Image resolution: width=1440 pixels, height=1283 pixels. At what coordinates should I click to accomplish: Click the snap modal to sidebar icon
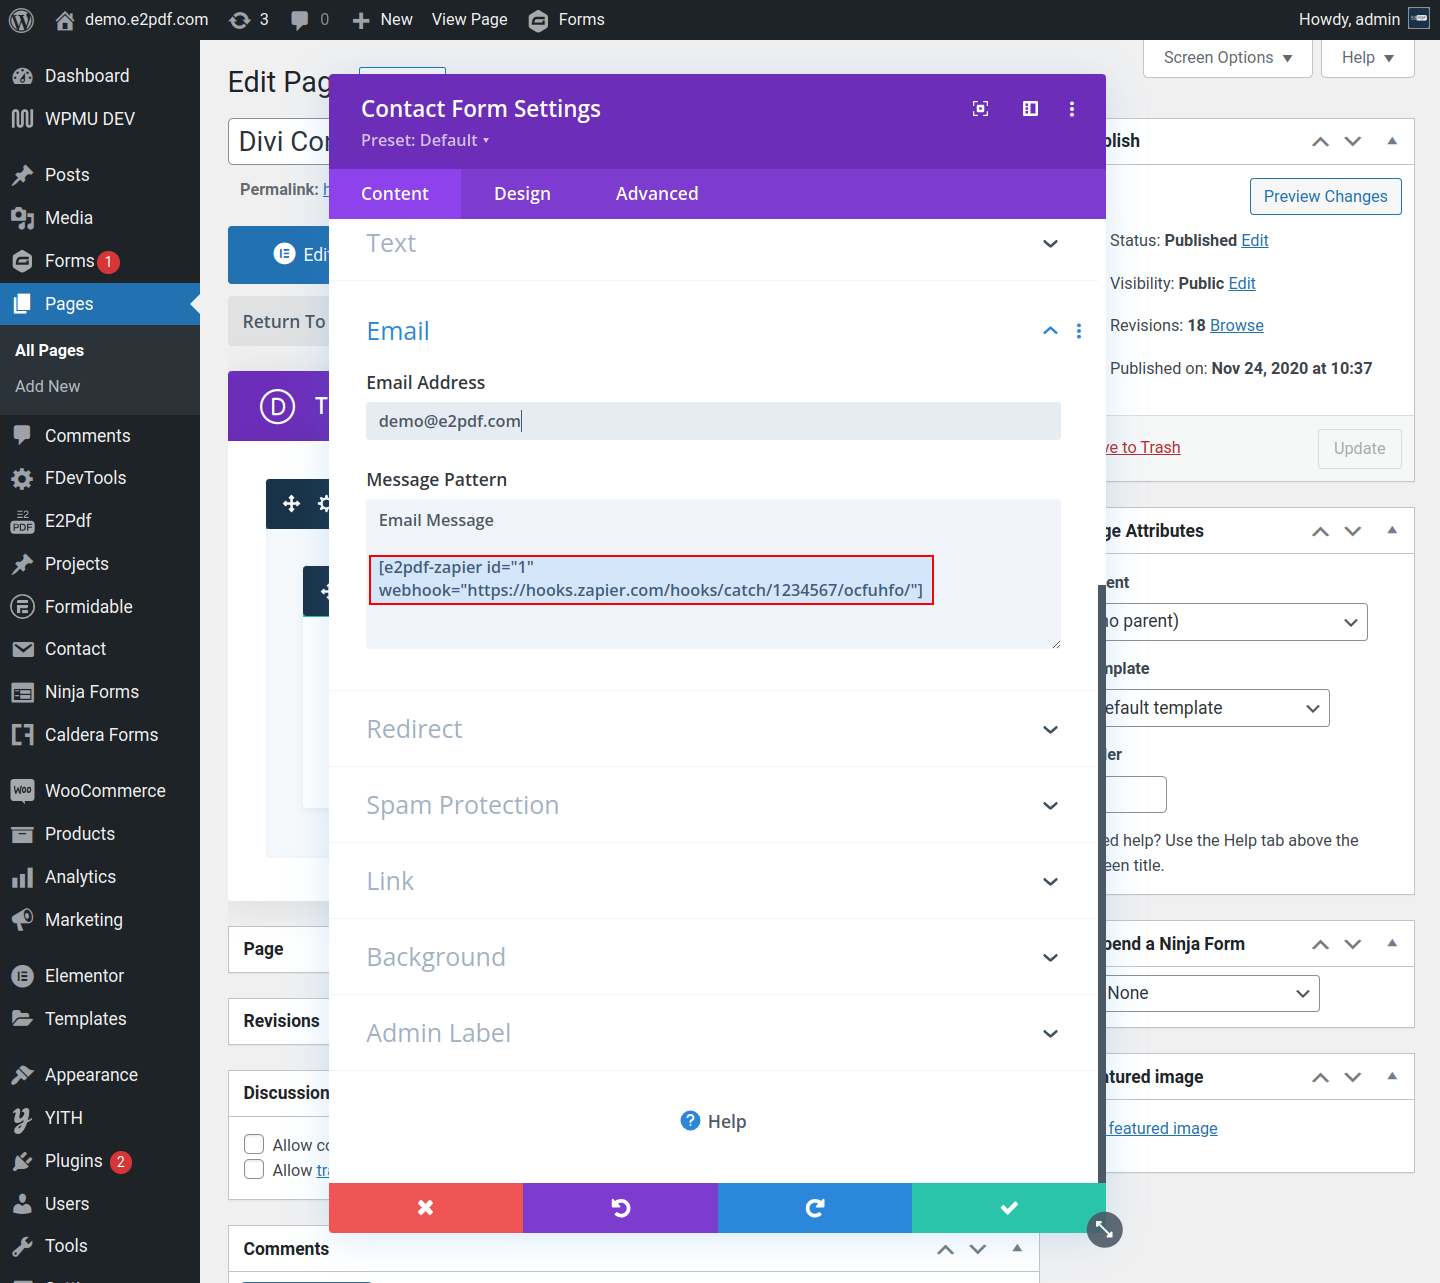(x=1030, y=109)
